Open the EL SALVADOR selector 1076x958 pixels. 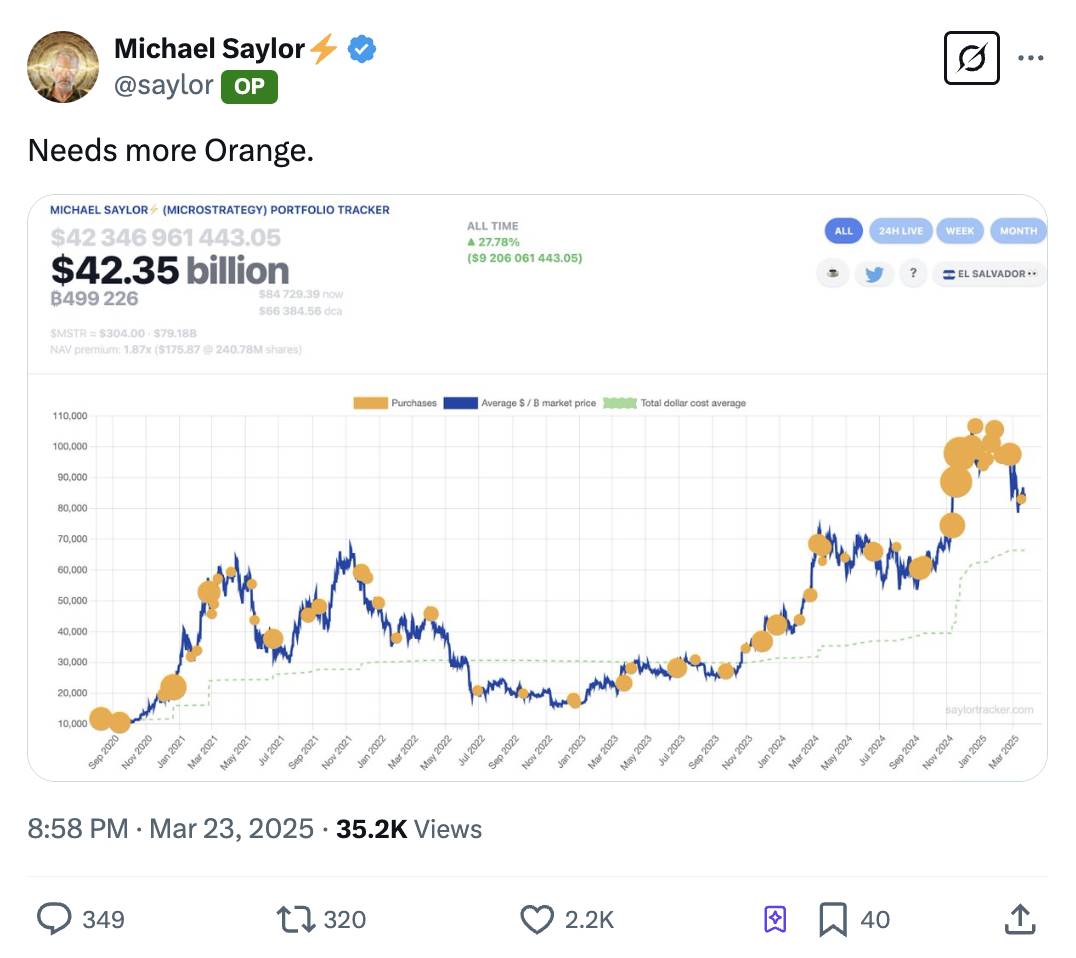(989, 273)
